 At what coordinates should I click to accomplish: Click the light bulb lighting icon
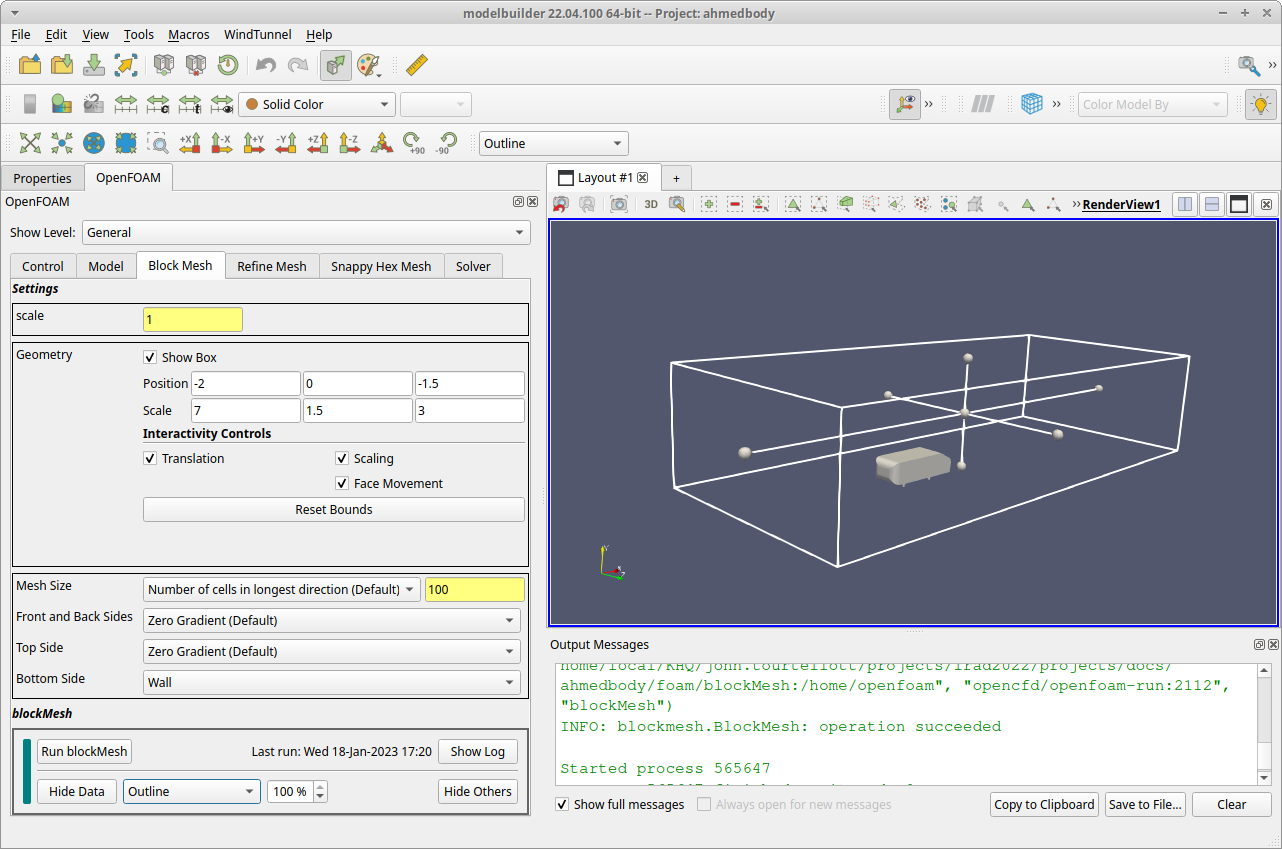coord(1261,104)
